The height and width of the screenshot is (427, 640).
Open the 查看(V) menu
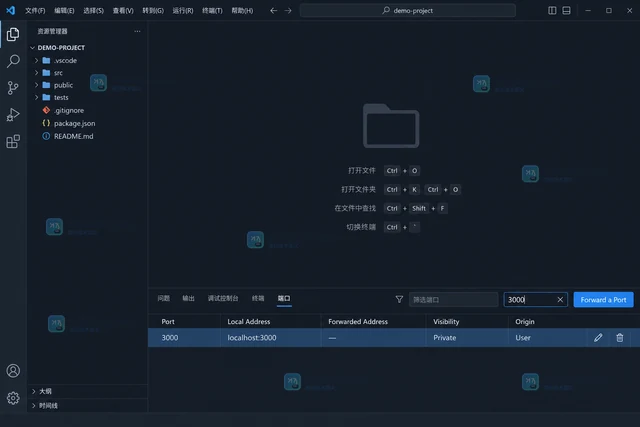point(123,11)
